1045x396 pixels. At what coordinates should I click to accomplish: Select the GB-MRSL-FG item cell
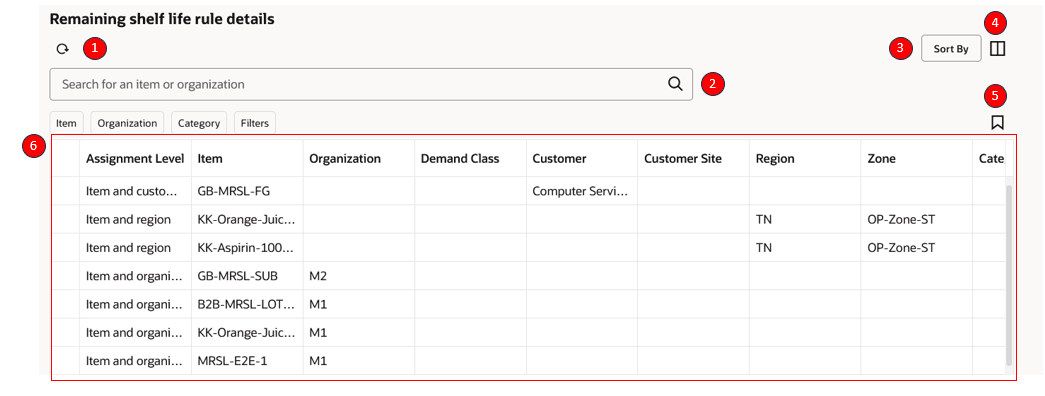click(247, 191)
